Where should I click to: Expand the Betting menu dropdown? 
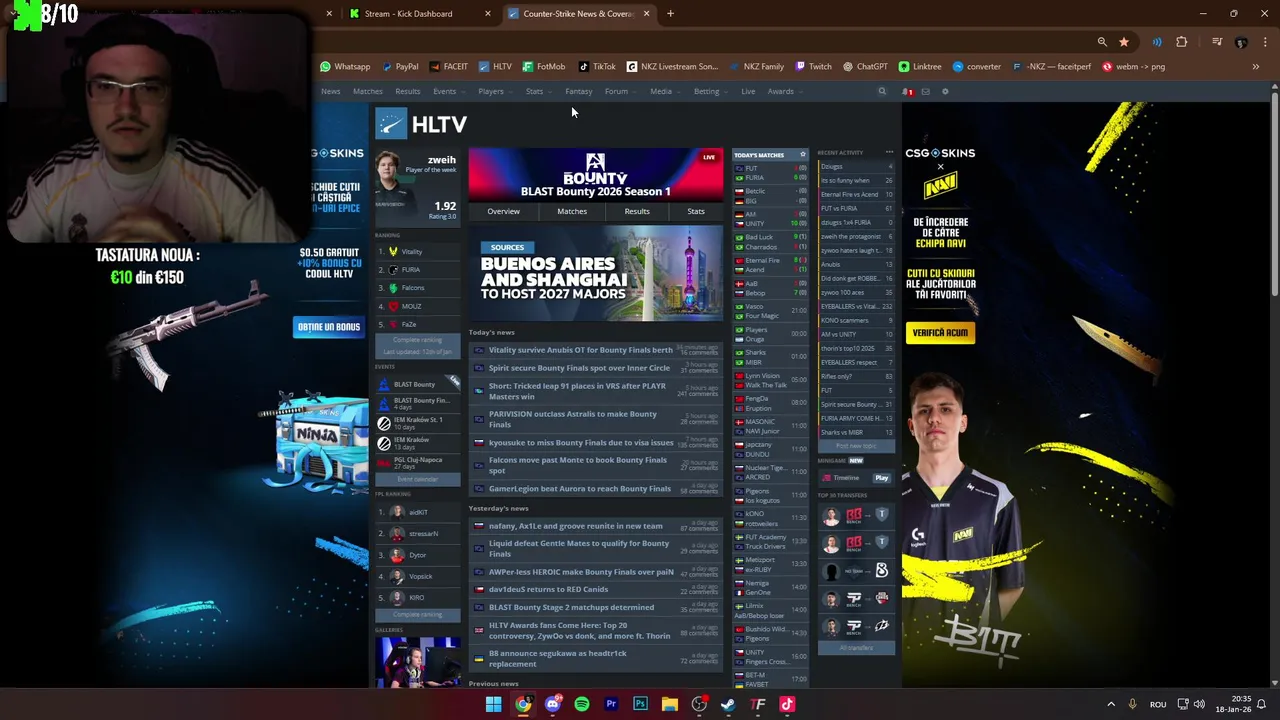(709, 92)
